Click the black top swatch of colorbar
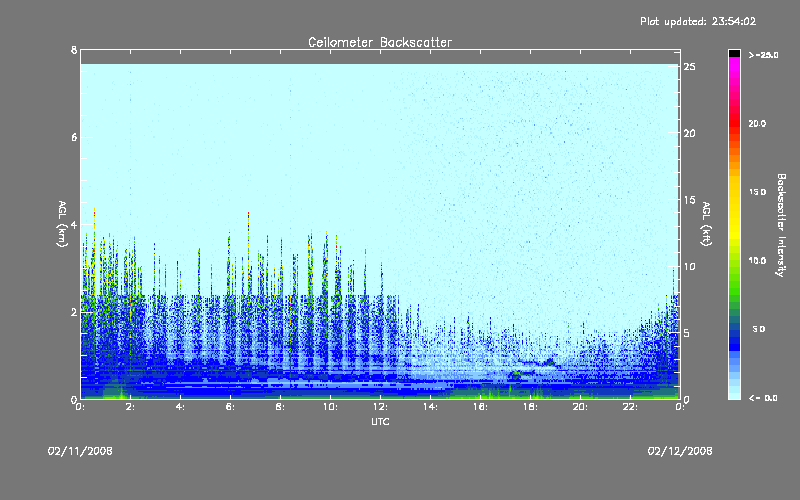The height and width of the screenshot is (500, 800). (x=734, y=53)
